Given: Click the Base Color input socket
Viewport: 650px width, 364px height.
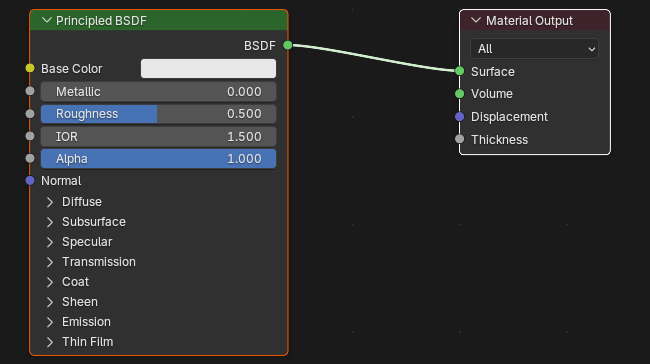Looking at the screenshot, I should [x=30, y=68].
